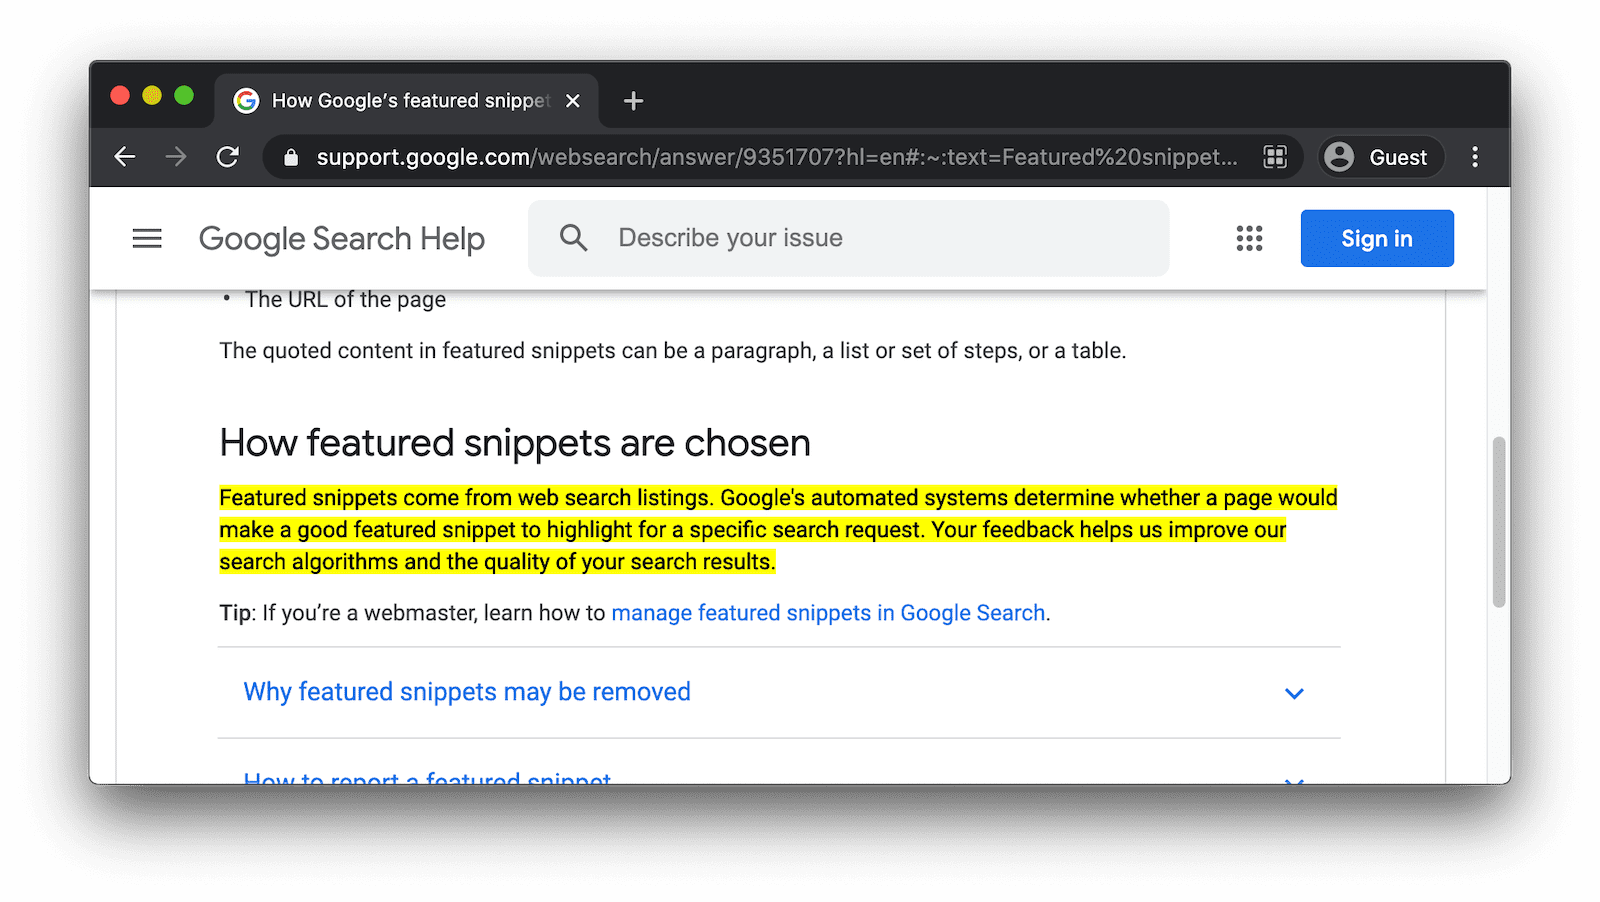
Task: Click the browser forward arrow
Action: (x=176, y=157)
